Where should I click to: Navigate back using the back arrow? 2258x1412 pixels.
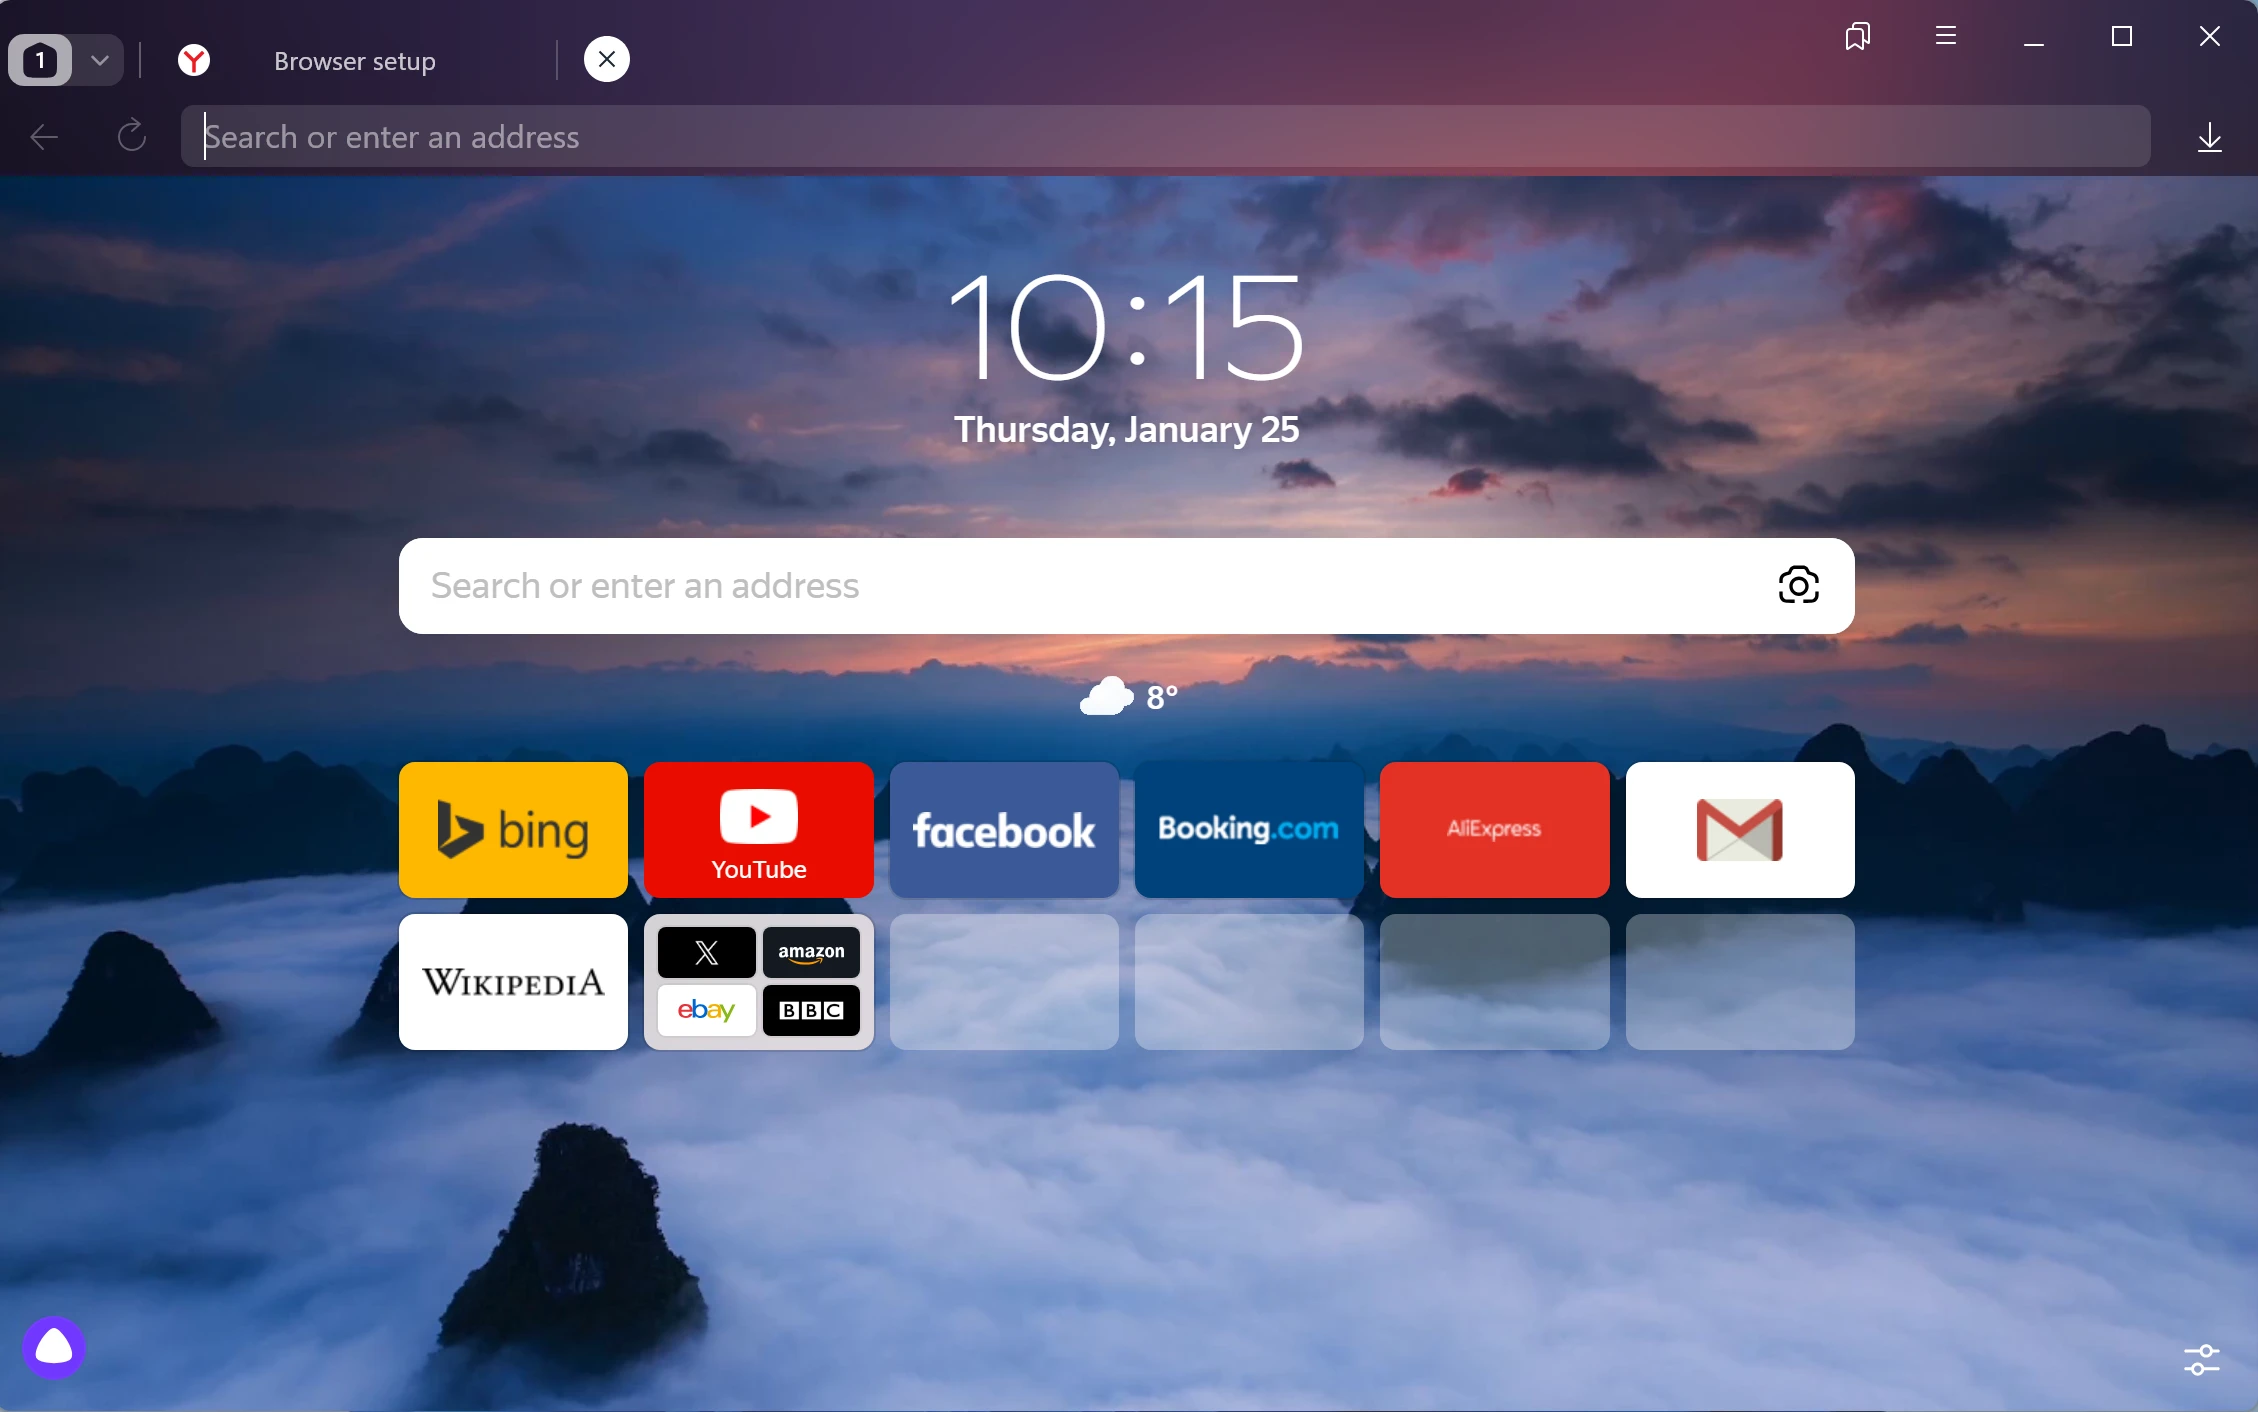tap(42, 135)
